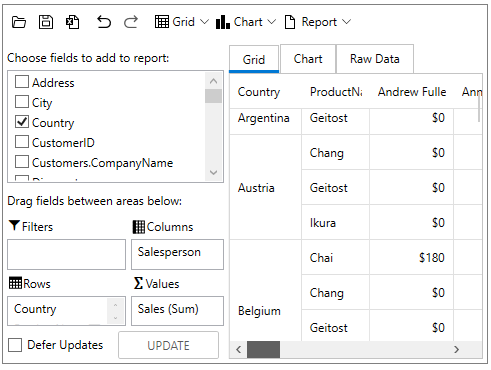This screenshot has width=491, height=370.
Task: Expand the Report dropdown chevron
Action: pyautogui.click(x=346, y=22)
